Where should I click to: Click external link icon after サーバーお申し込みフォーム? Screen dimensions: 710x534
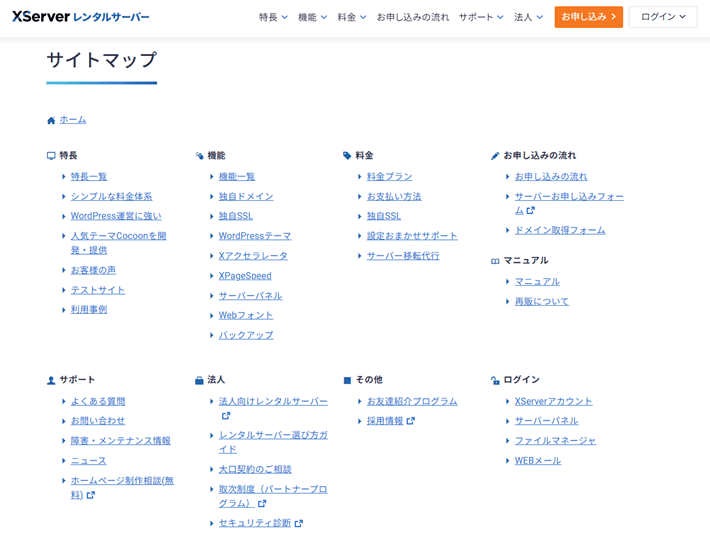tap(531, 210)
